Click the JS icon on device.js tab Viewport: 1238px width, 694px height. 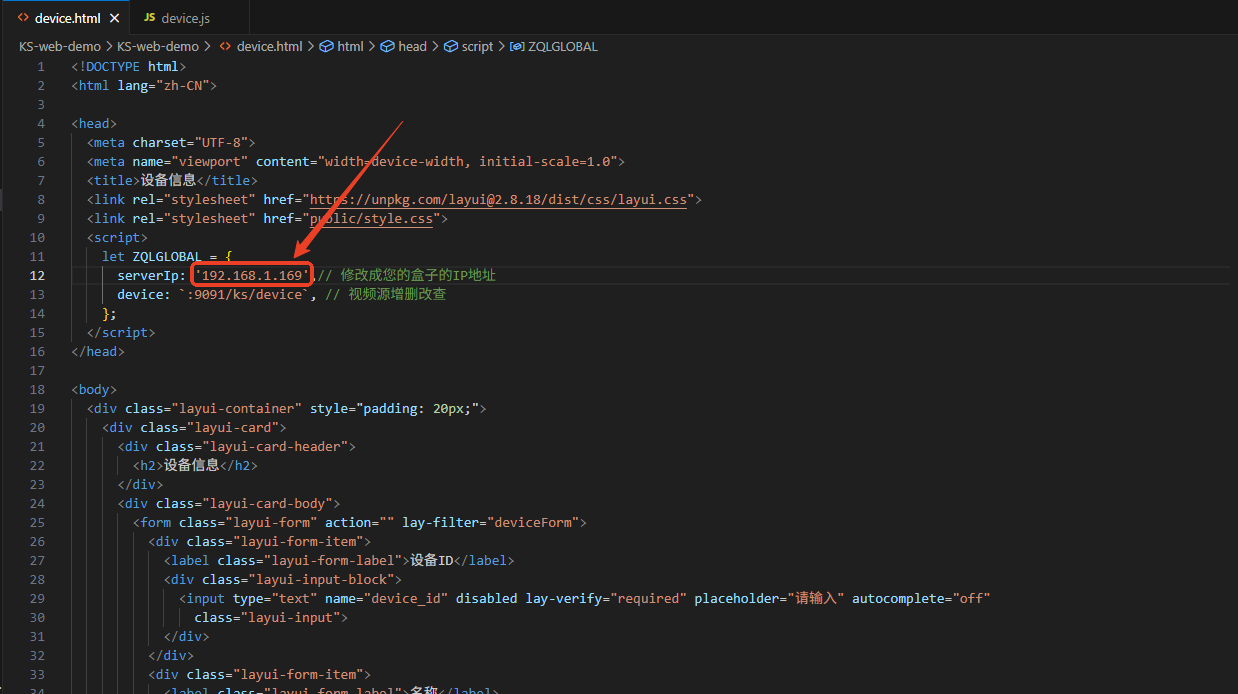point(149,18)
